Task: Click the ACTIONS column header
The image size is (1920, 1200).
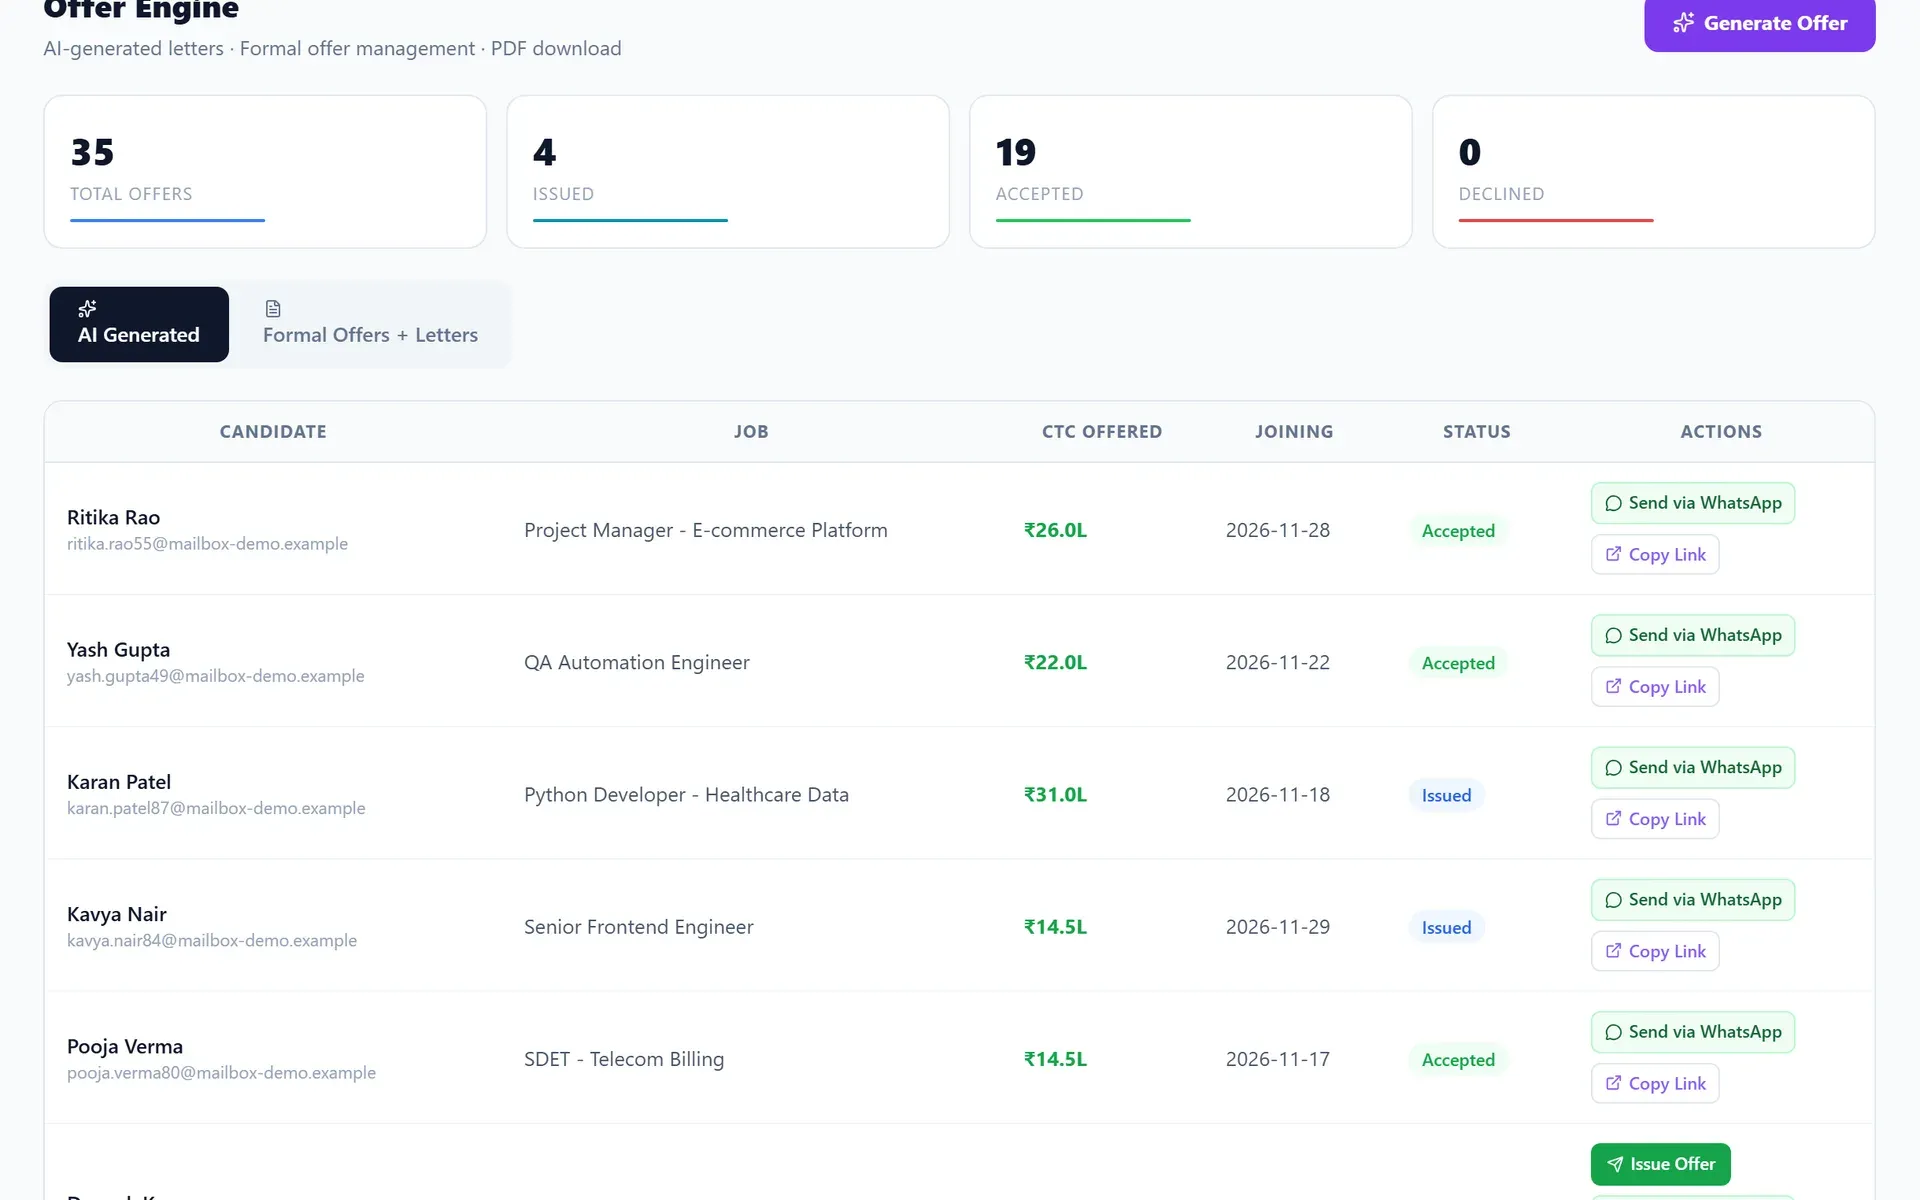Action: (x=1721, y=432)
